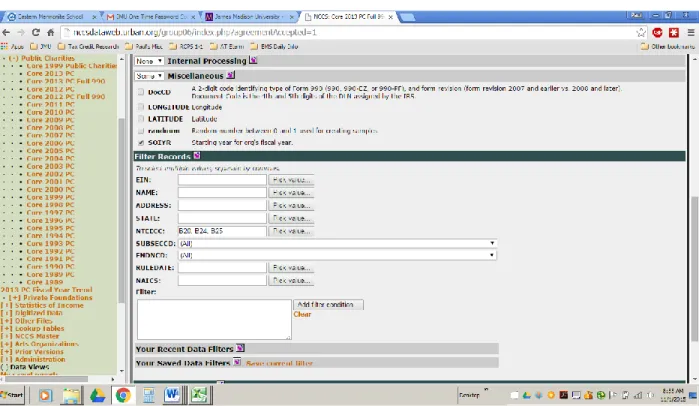Expand the Arts Organizations node
This screenshot has height=406, width=699.
point(6,344)
